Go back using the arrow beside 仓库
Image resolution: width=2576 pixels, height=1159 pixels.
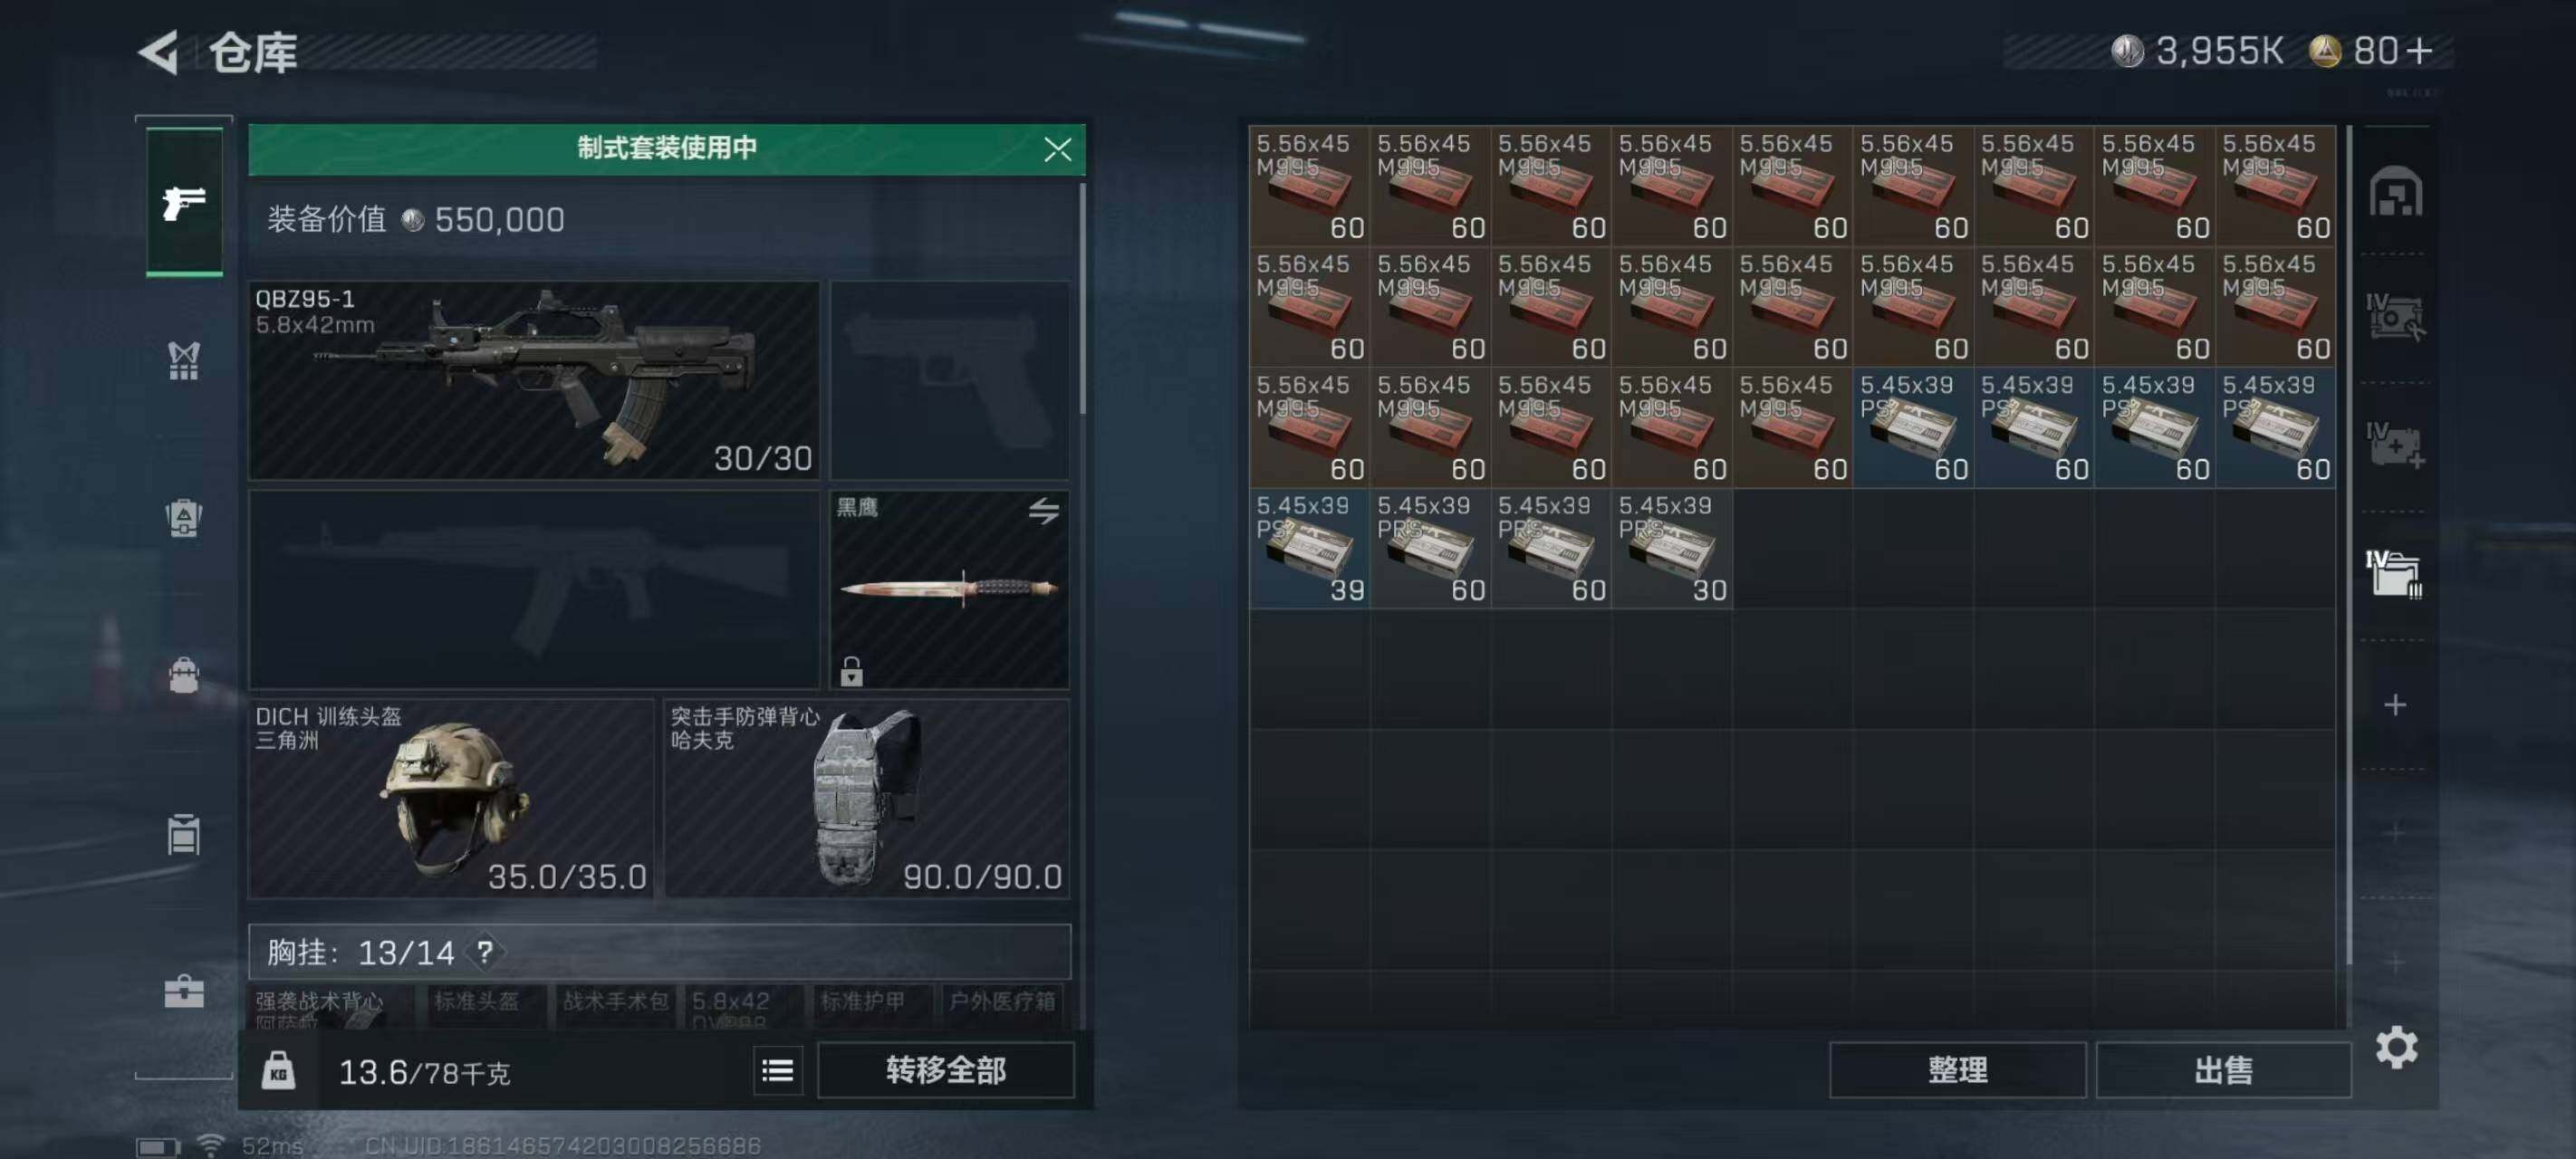(x=159, y=51)
